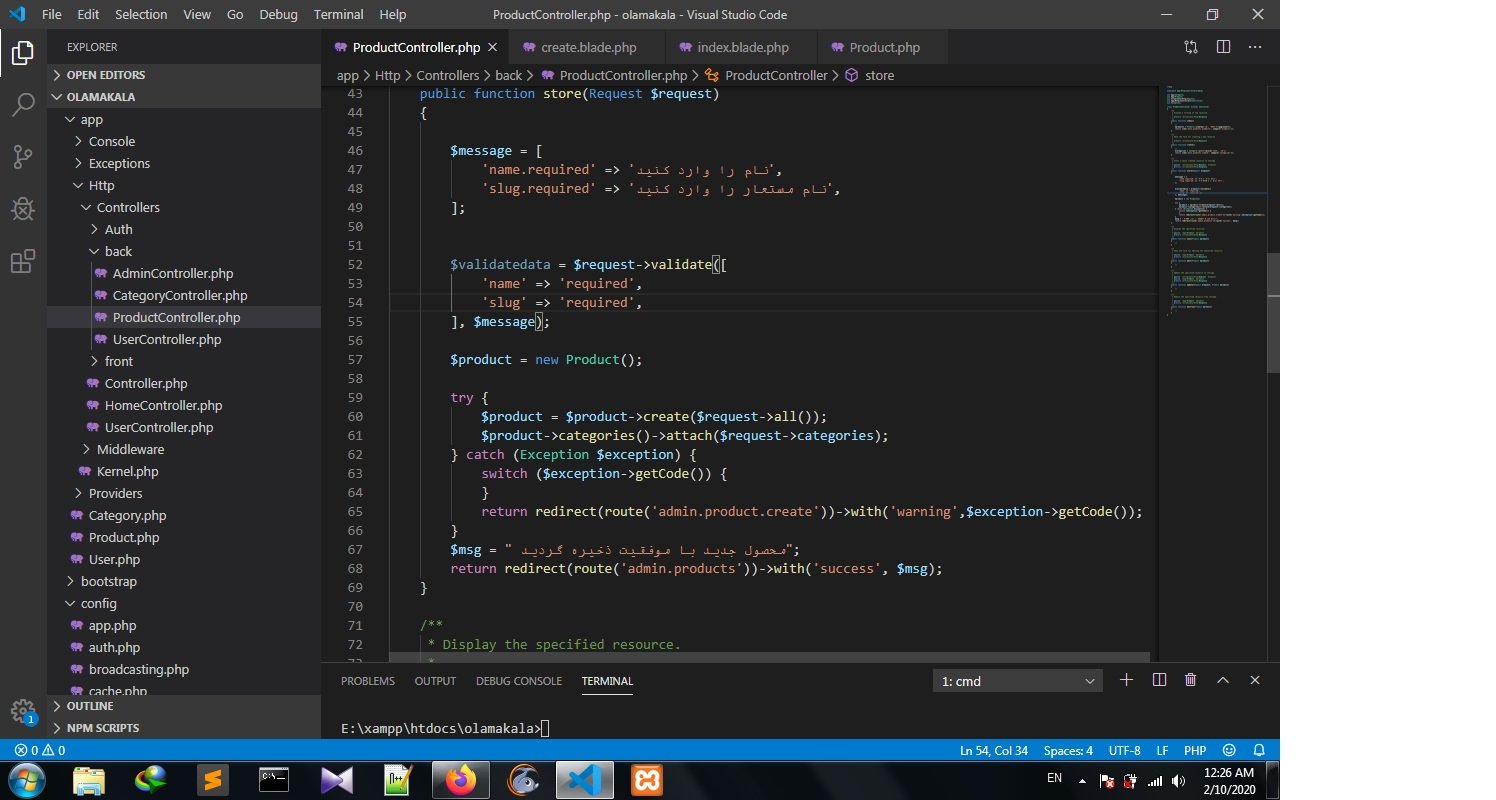The height and width of the screenshot is (800, 1496).
Task: Open Windows Start menu
Action: point(27,779)
